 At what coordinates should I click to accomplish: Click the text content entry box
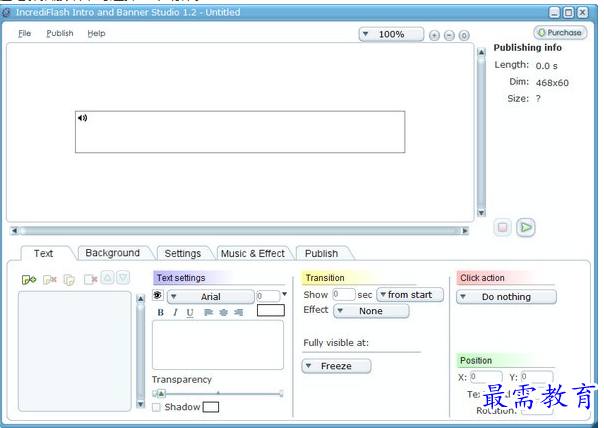coord(218,345)
